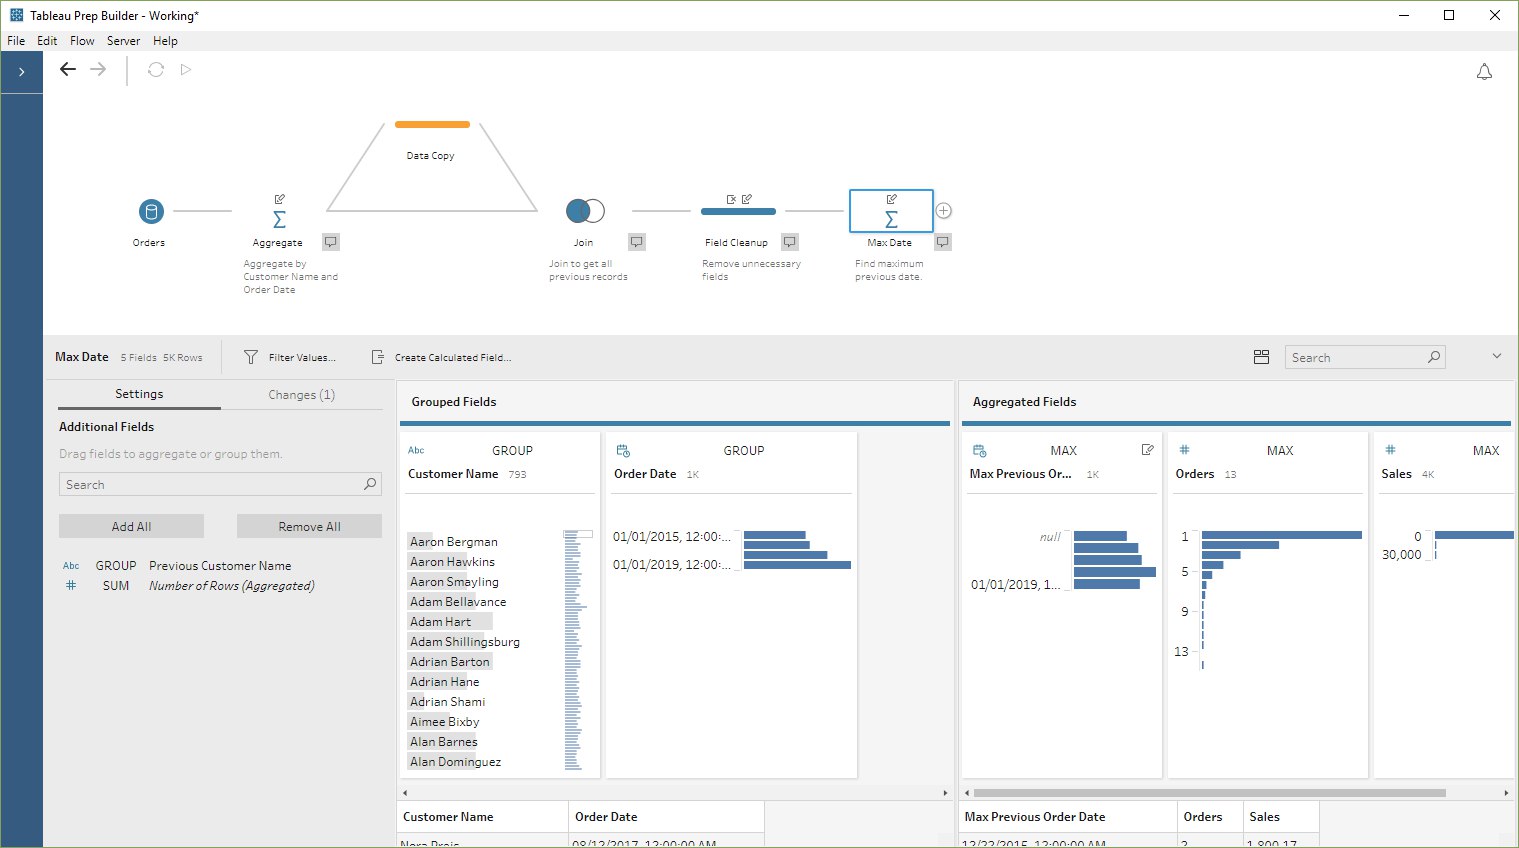
Task: Select Number of Rows (Aggregated) field
Action: 232,586
